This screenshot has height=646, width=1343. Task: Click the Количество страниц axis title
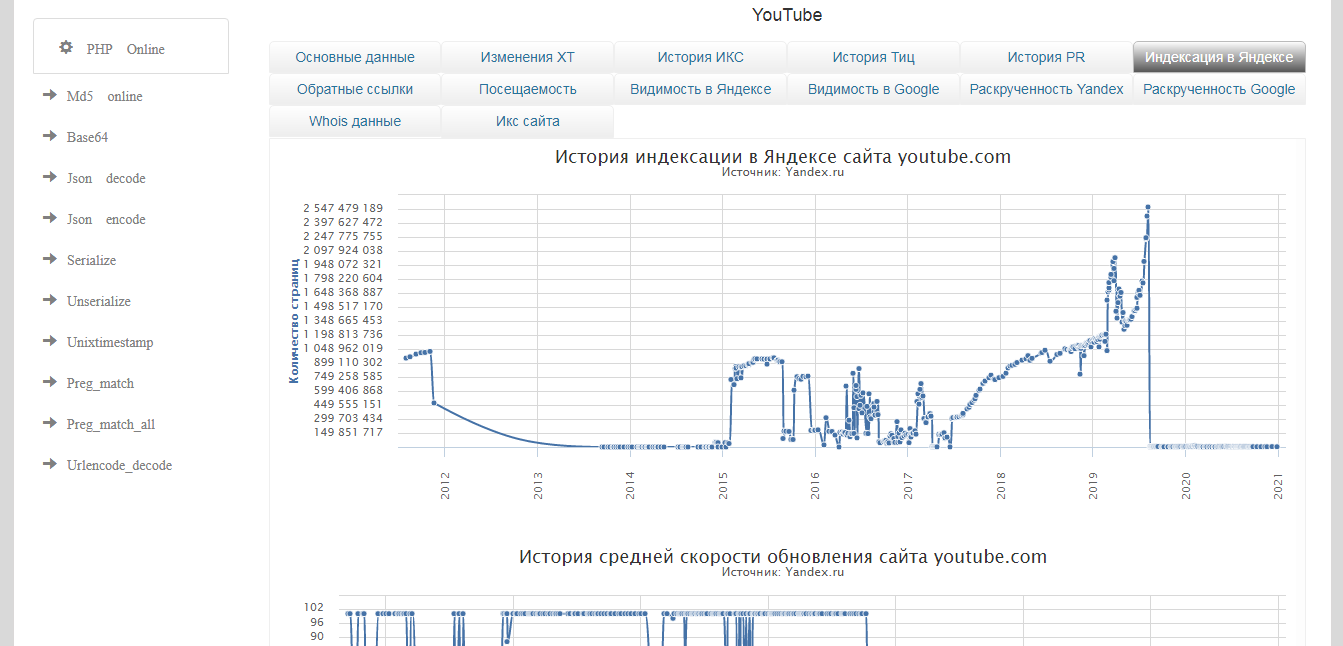click(294, 320)
